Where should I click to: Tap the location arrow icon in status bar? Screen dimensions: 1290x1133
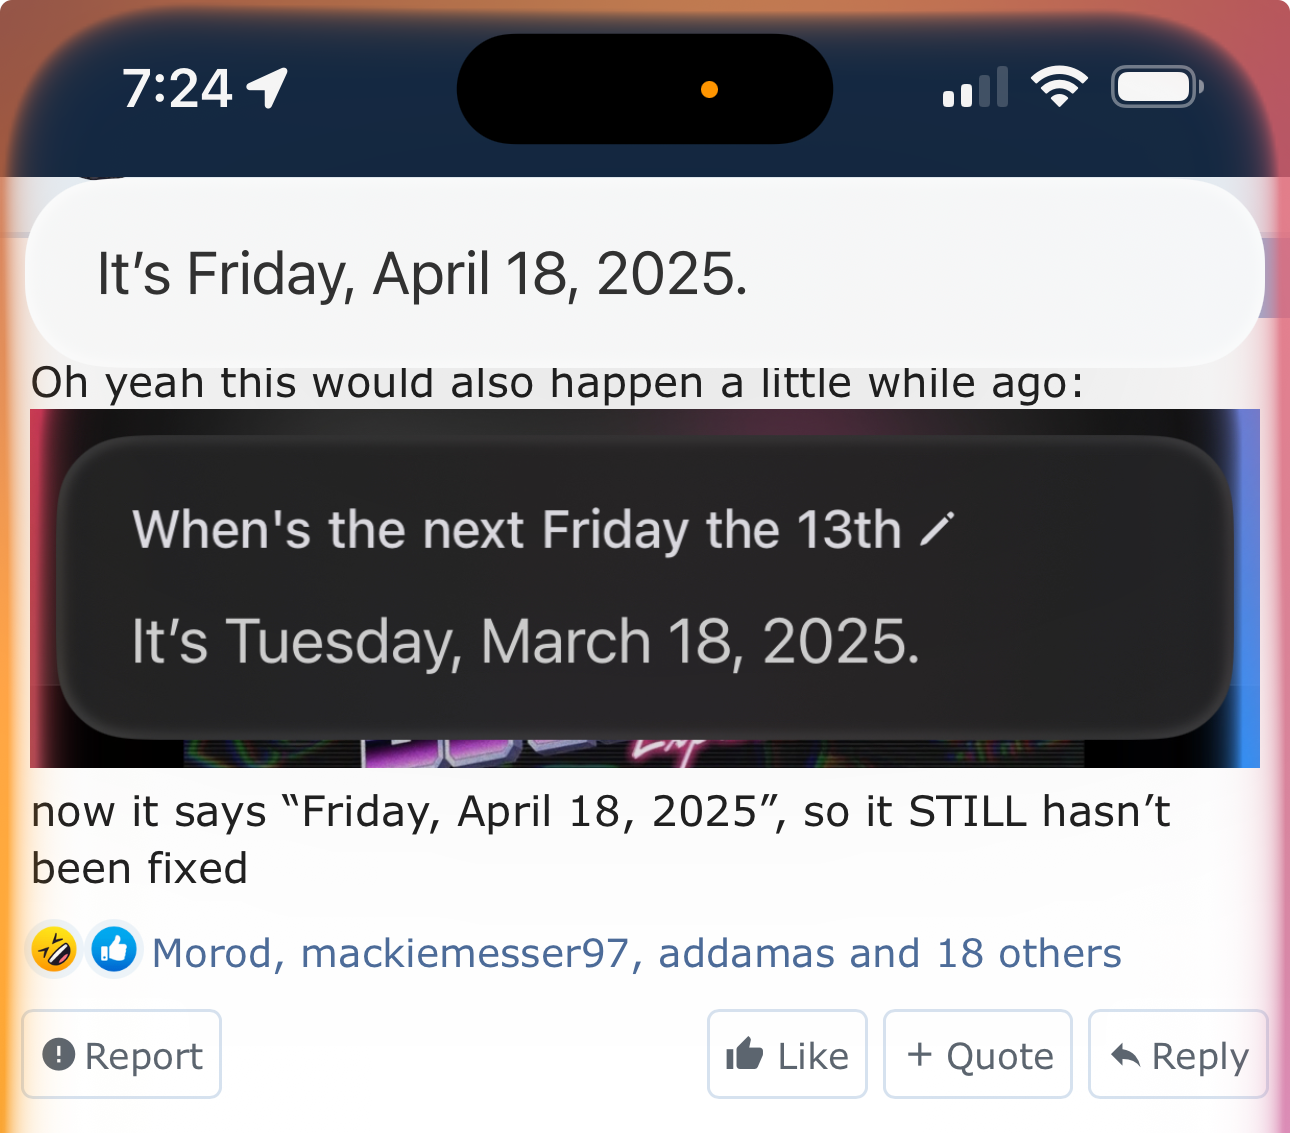click(268, 88)
